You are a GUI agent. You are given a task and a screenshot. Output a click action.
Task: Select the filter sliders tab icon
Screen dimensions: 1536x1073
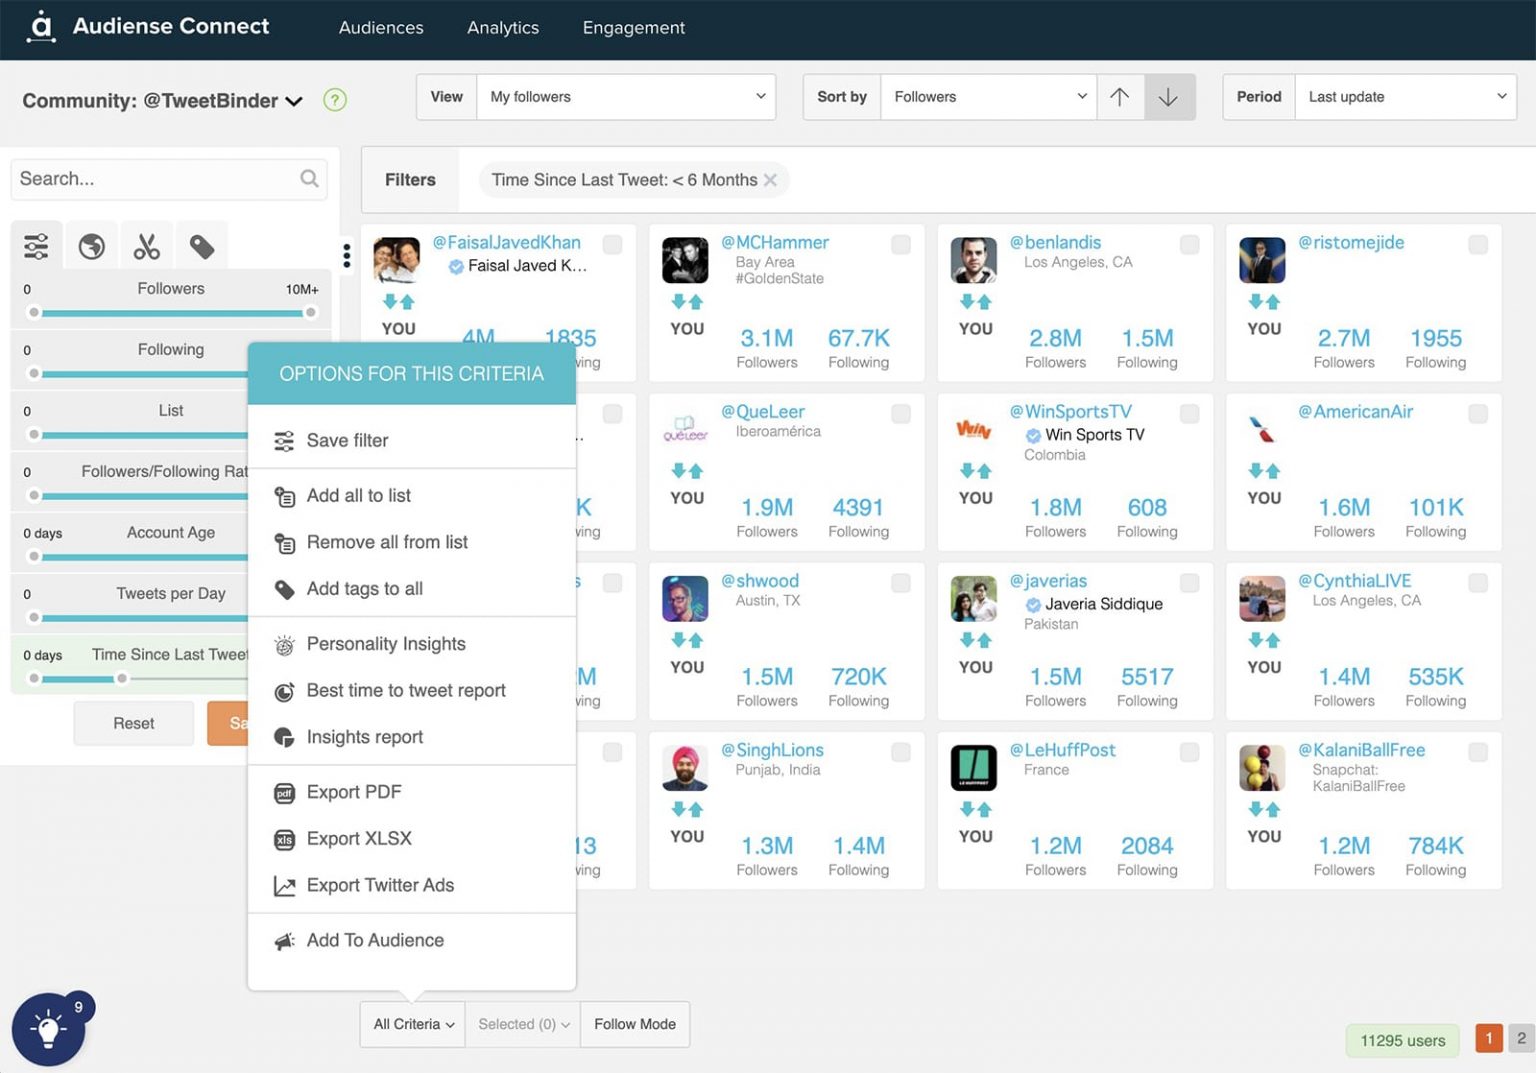(x=36, y=246)
